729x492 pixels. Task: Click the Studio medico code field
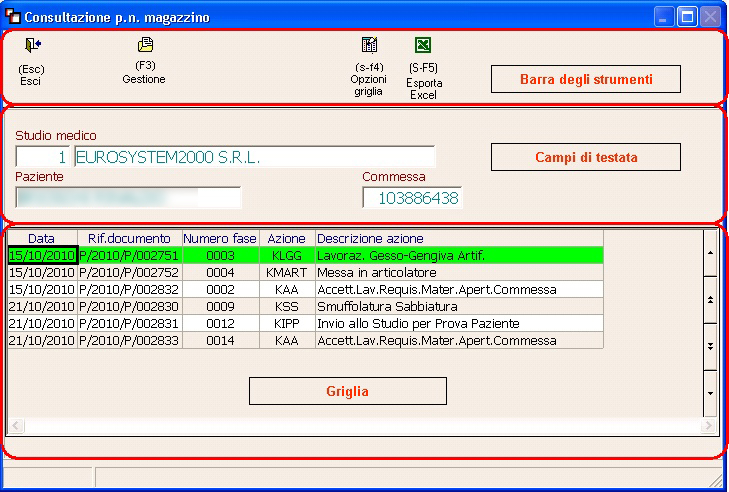[42, 157]
